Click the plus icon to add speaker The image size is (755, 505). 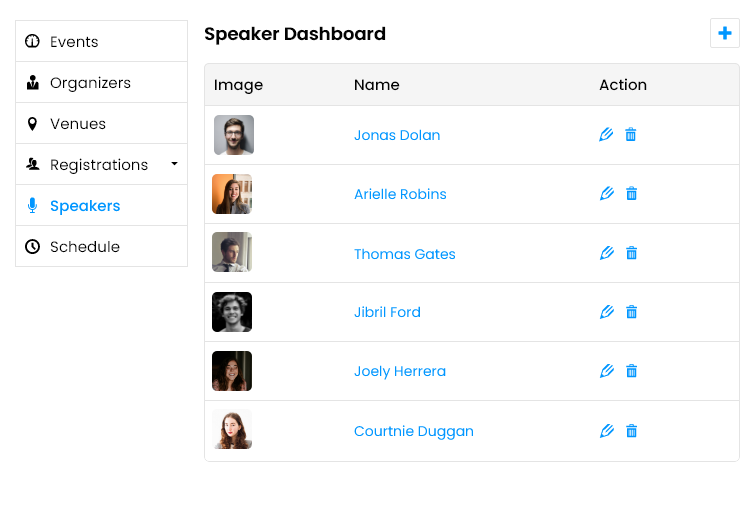[x=725, y=33]
